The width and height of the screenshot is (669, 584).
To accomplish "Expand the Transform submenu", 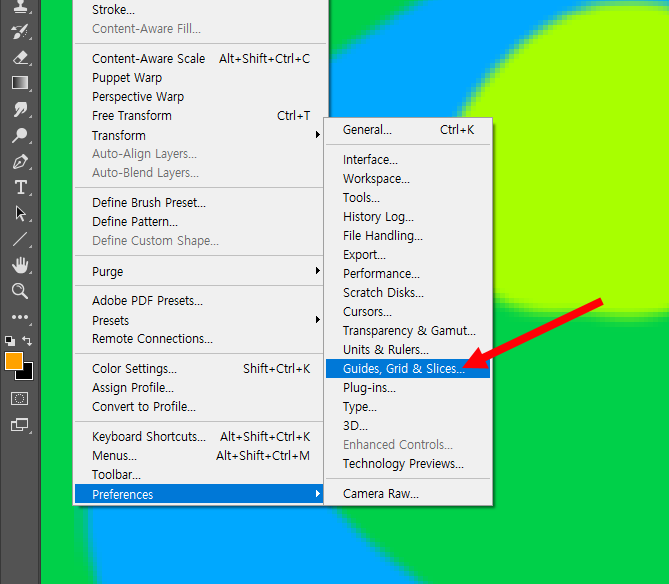I will point(198,135).
